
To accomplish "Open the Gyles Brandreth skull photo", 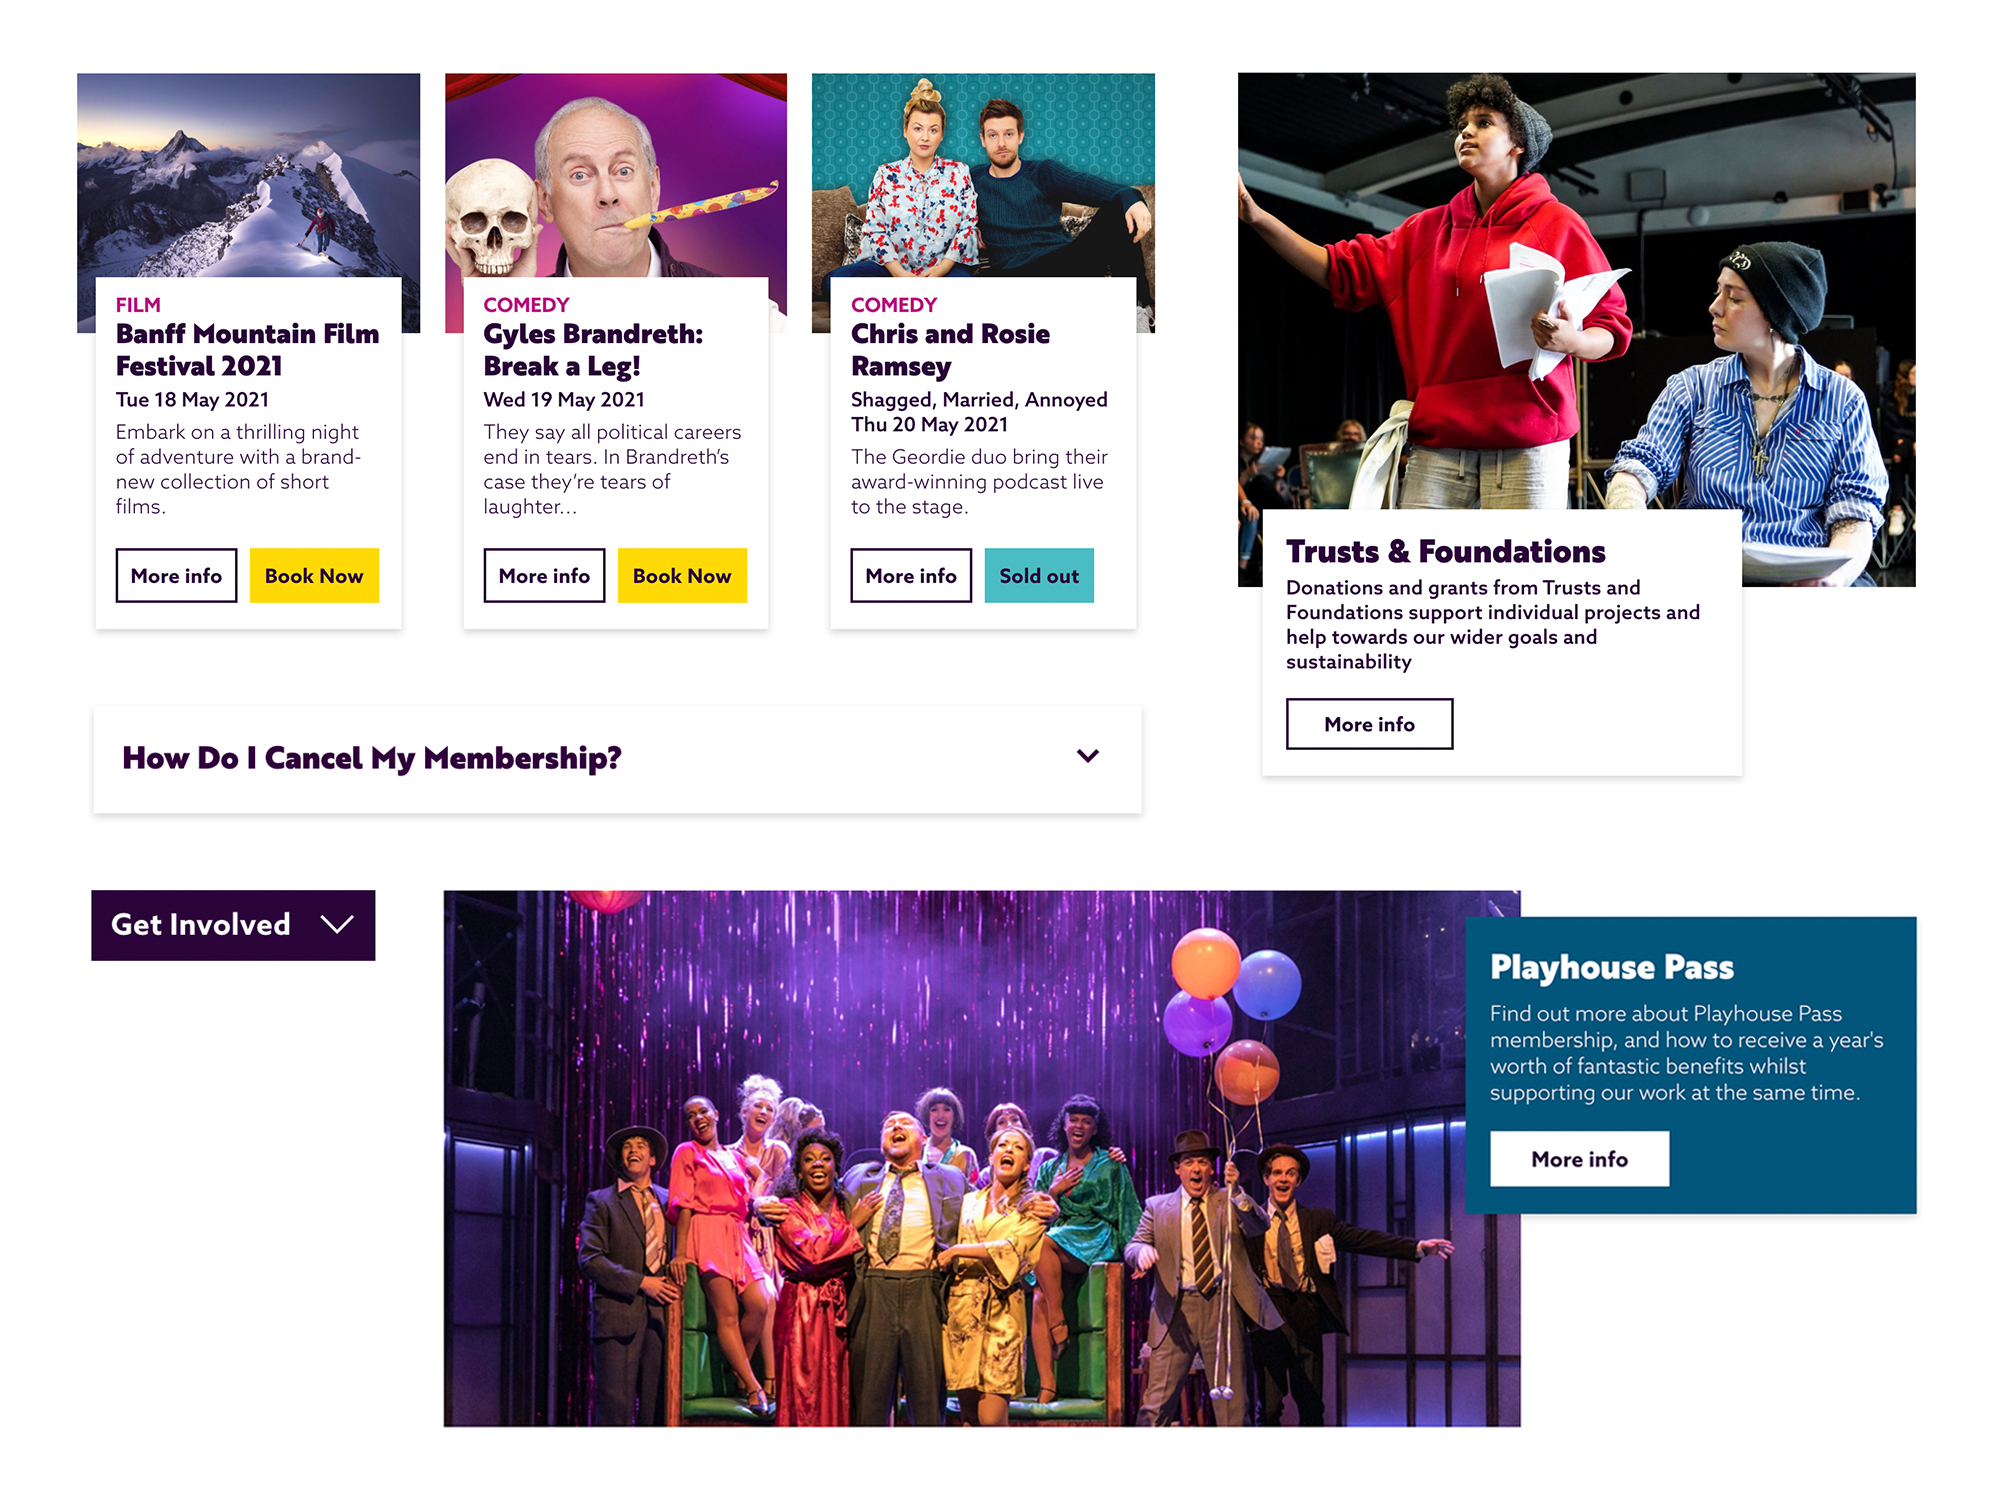I will click(x=616, y=175).
